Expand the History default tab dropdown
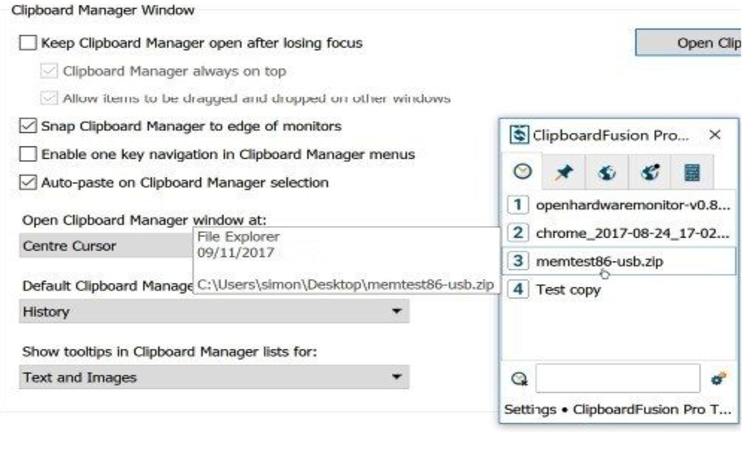The width and height of the screenshot is (750, 450). pyautogui.click(x=214, y=312)
